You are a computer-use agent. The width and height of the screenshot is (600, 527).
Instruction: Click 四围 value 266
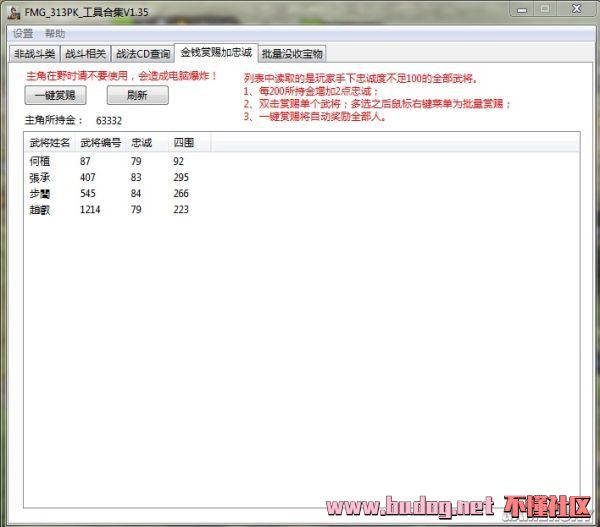click(x=181, y=193)
